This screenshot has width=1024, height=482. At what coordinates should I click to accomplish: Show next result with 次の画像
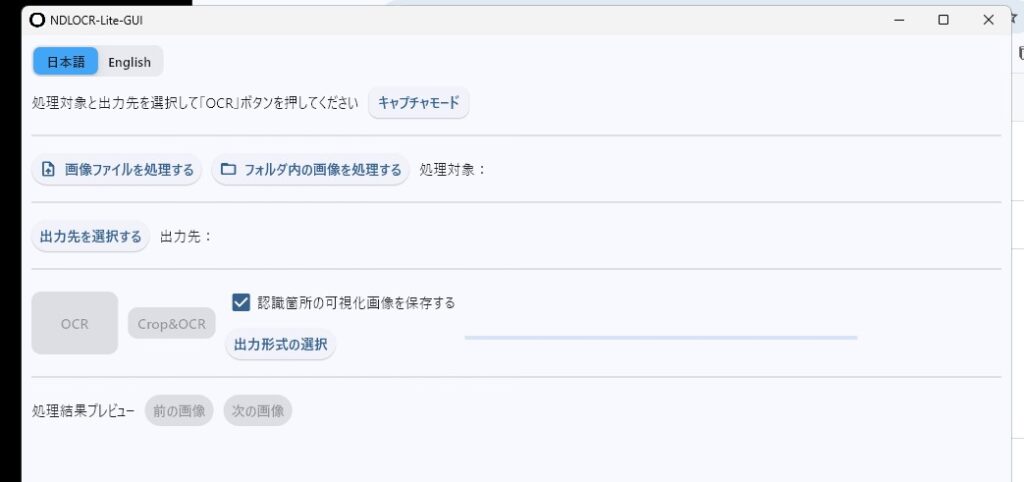point(258,411)
